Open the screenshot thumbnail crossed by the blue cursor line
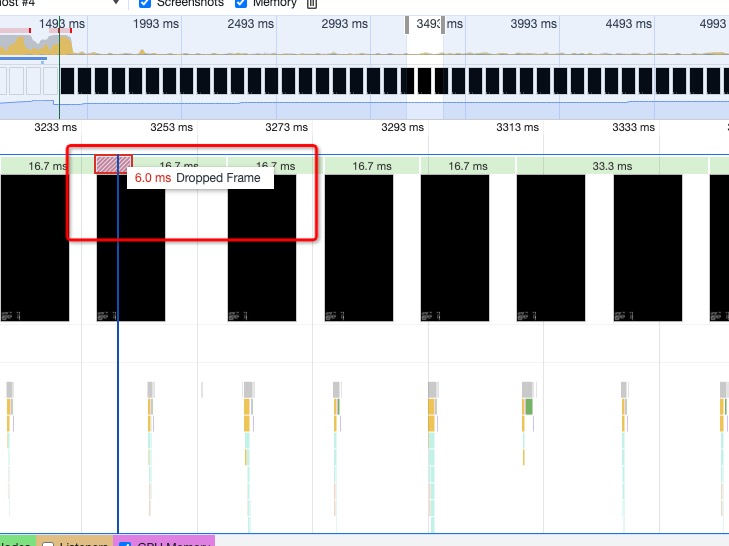729x546 pixels. (x=131, y=248)
